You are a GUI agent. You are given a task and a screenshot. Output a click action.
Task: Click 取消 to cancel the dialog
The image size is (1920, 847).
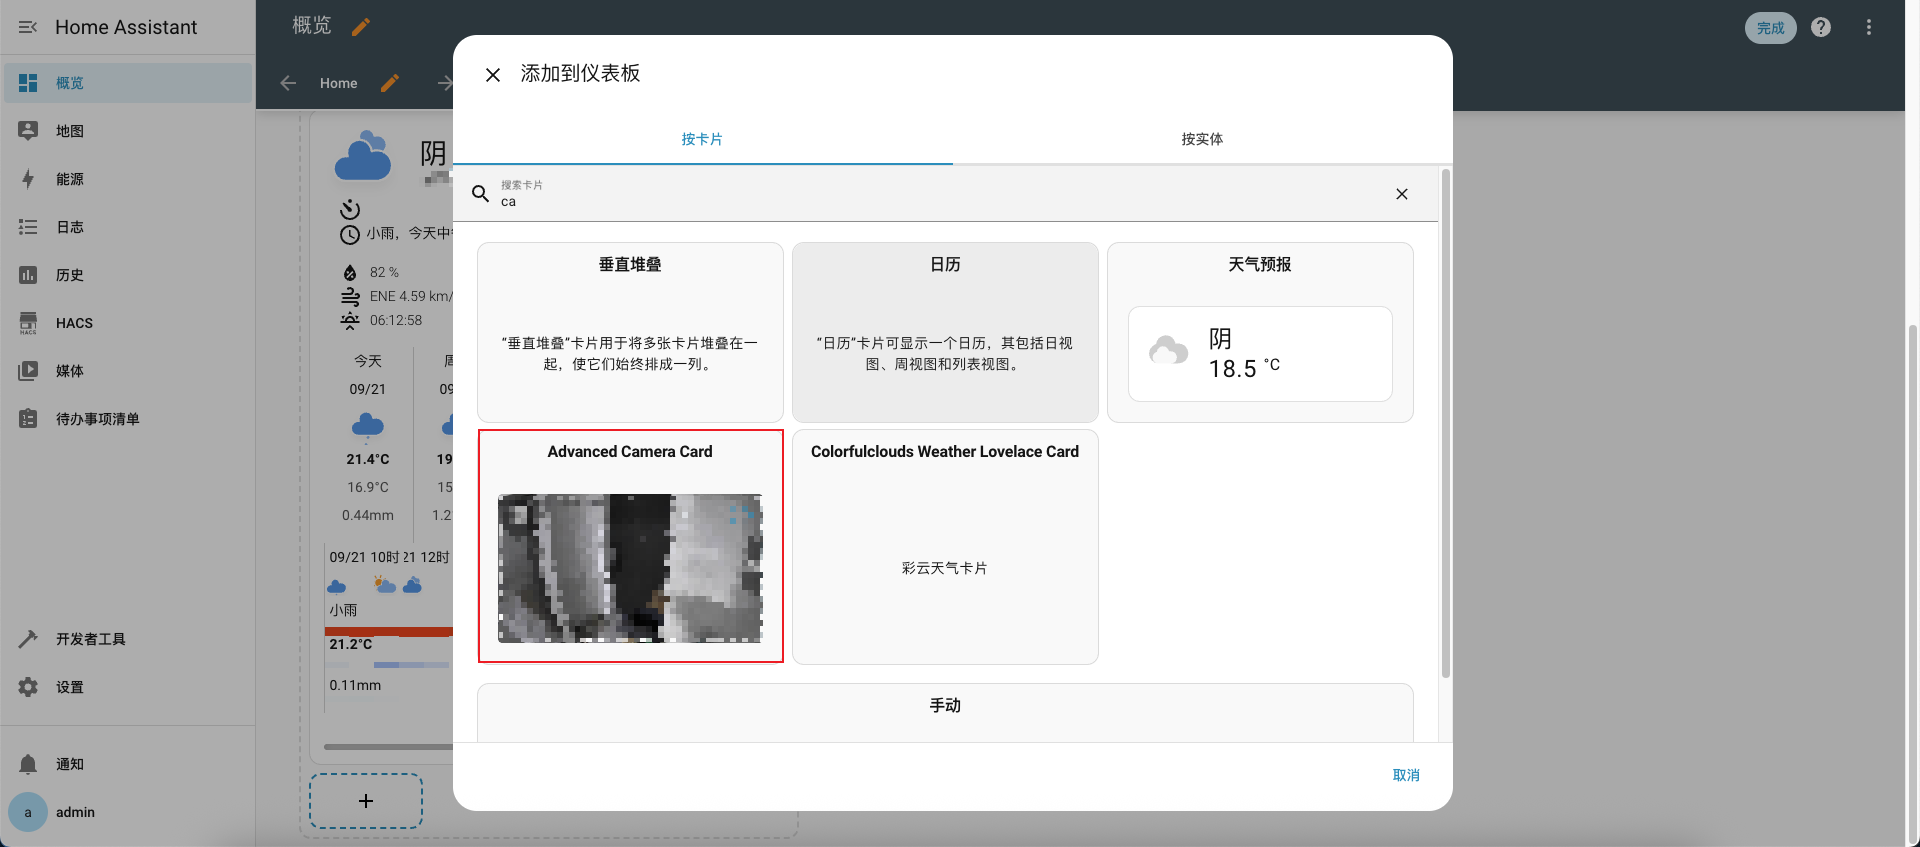[1405, 775]
